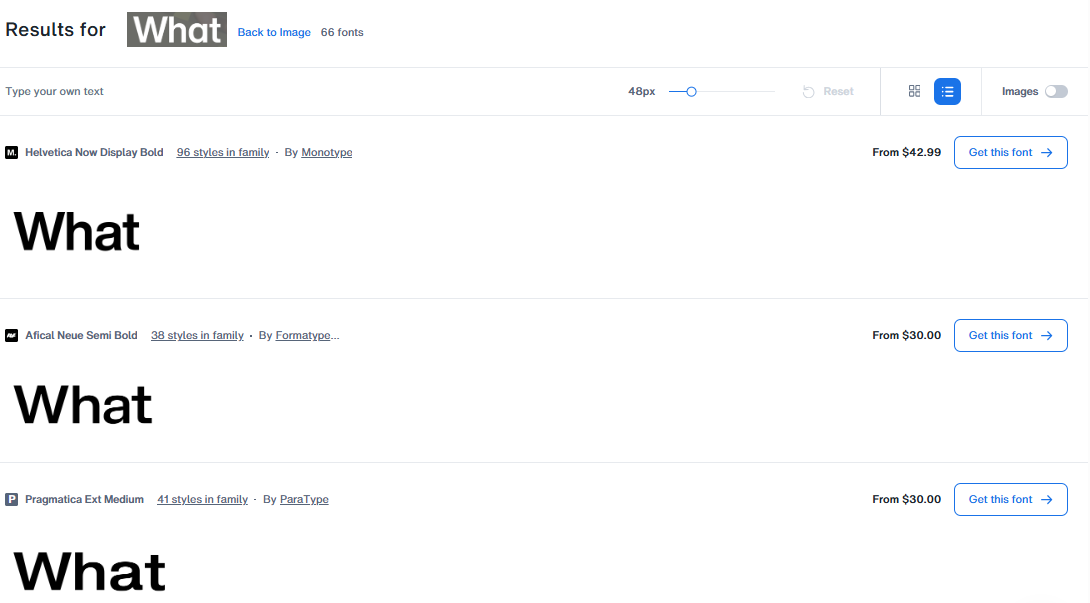1090x603 pixels.
Task: Open ParaType foundry logo icon
Action: [x=12, y=499]
